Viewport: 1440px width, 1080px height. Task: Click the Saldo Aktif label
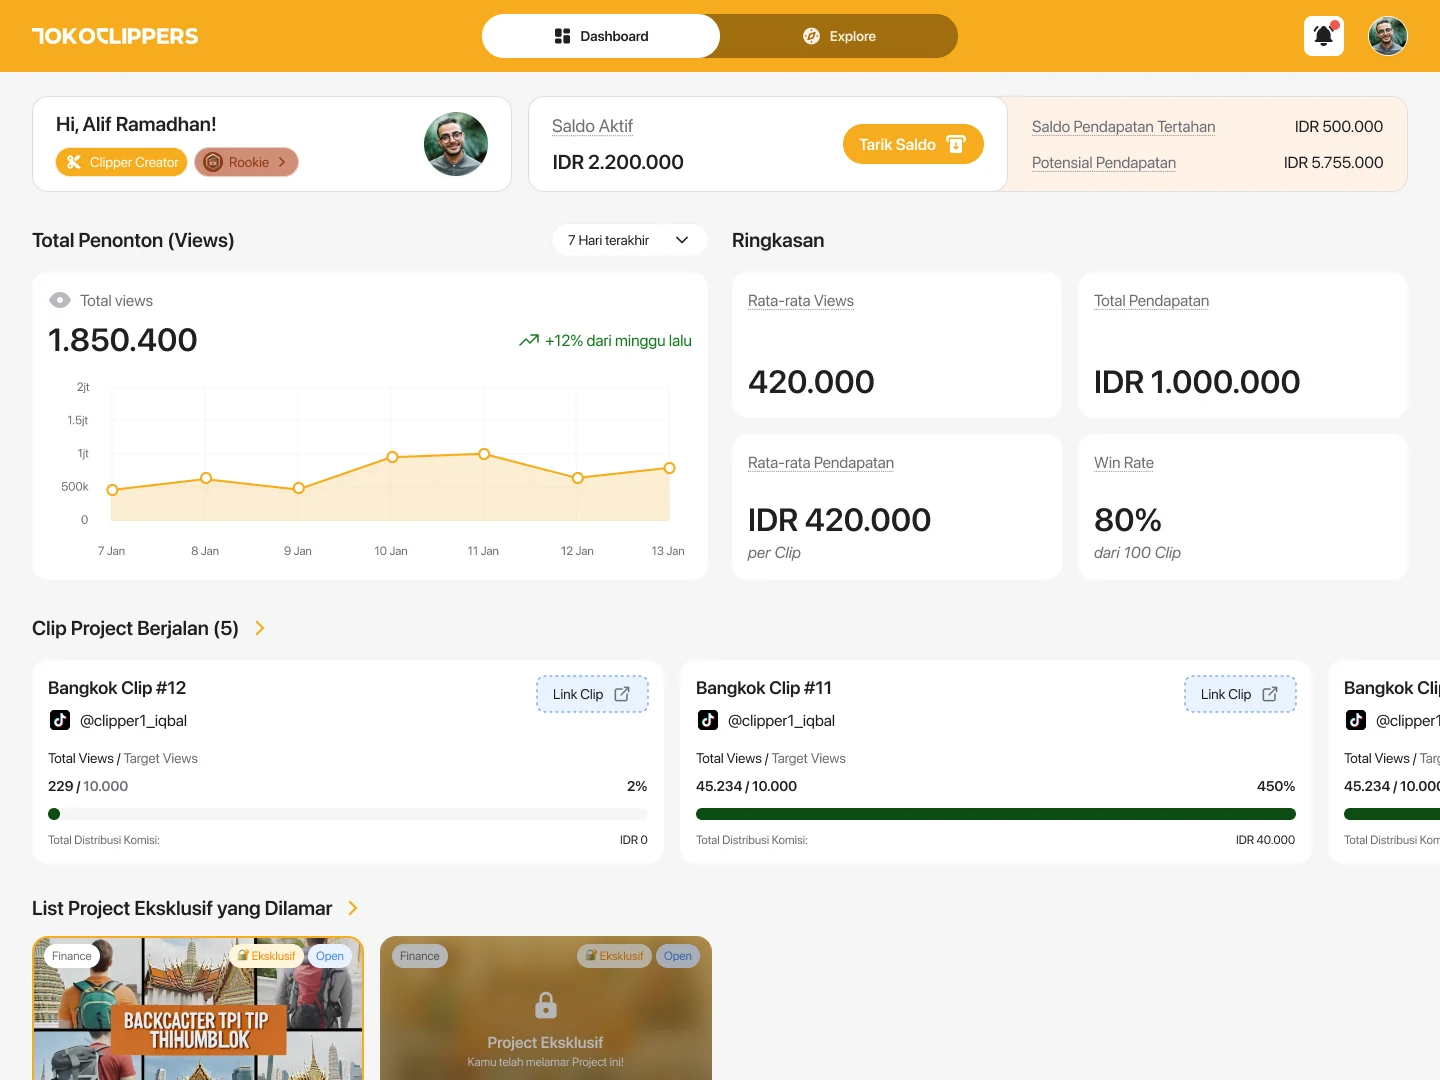(x=592, y=126)
